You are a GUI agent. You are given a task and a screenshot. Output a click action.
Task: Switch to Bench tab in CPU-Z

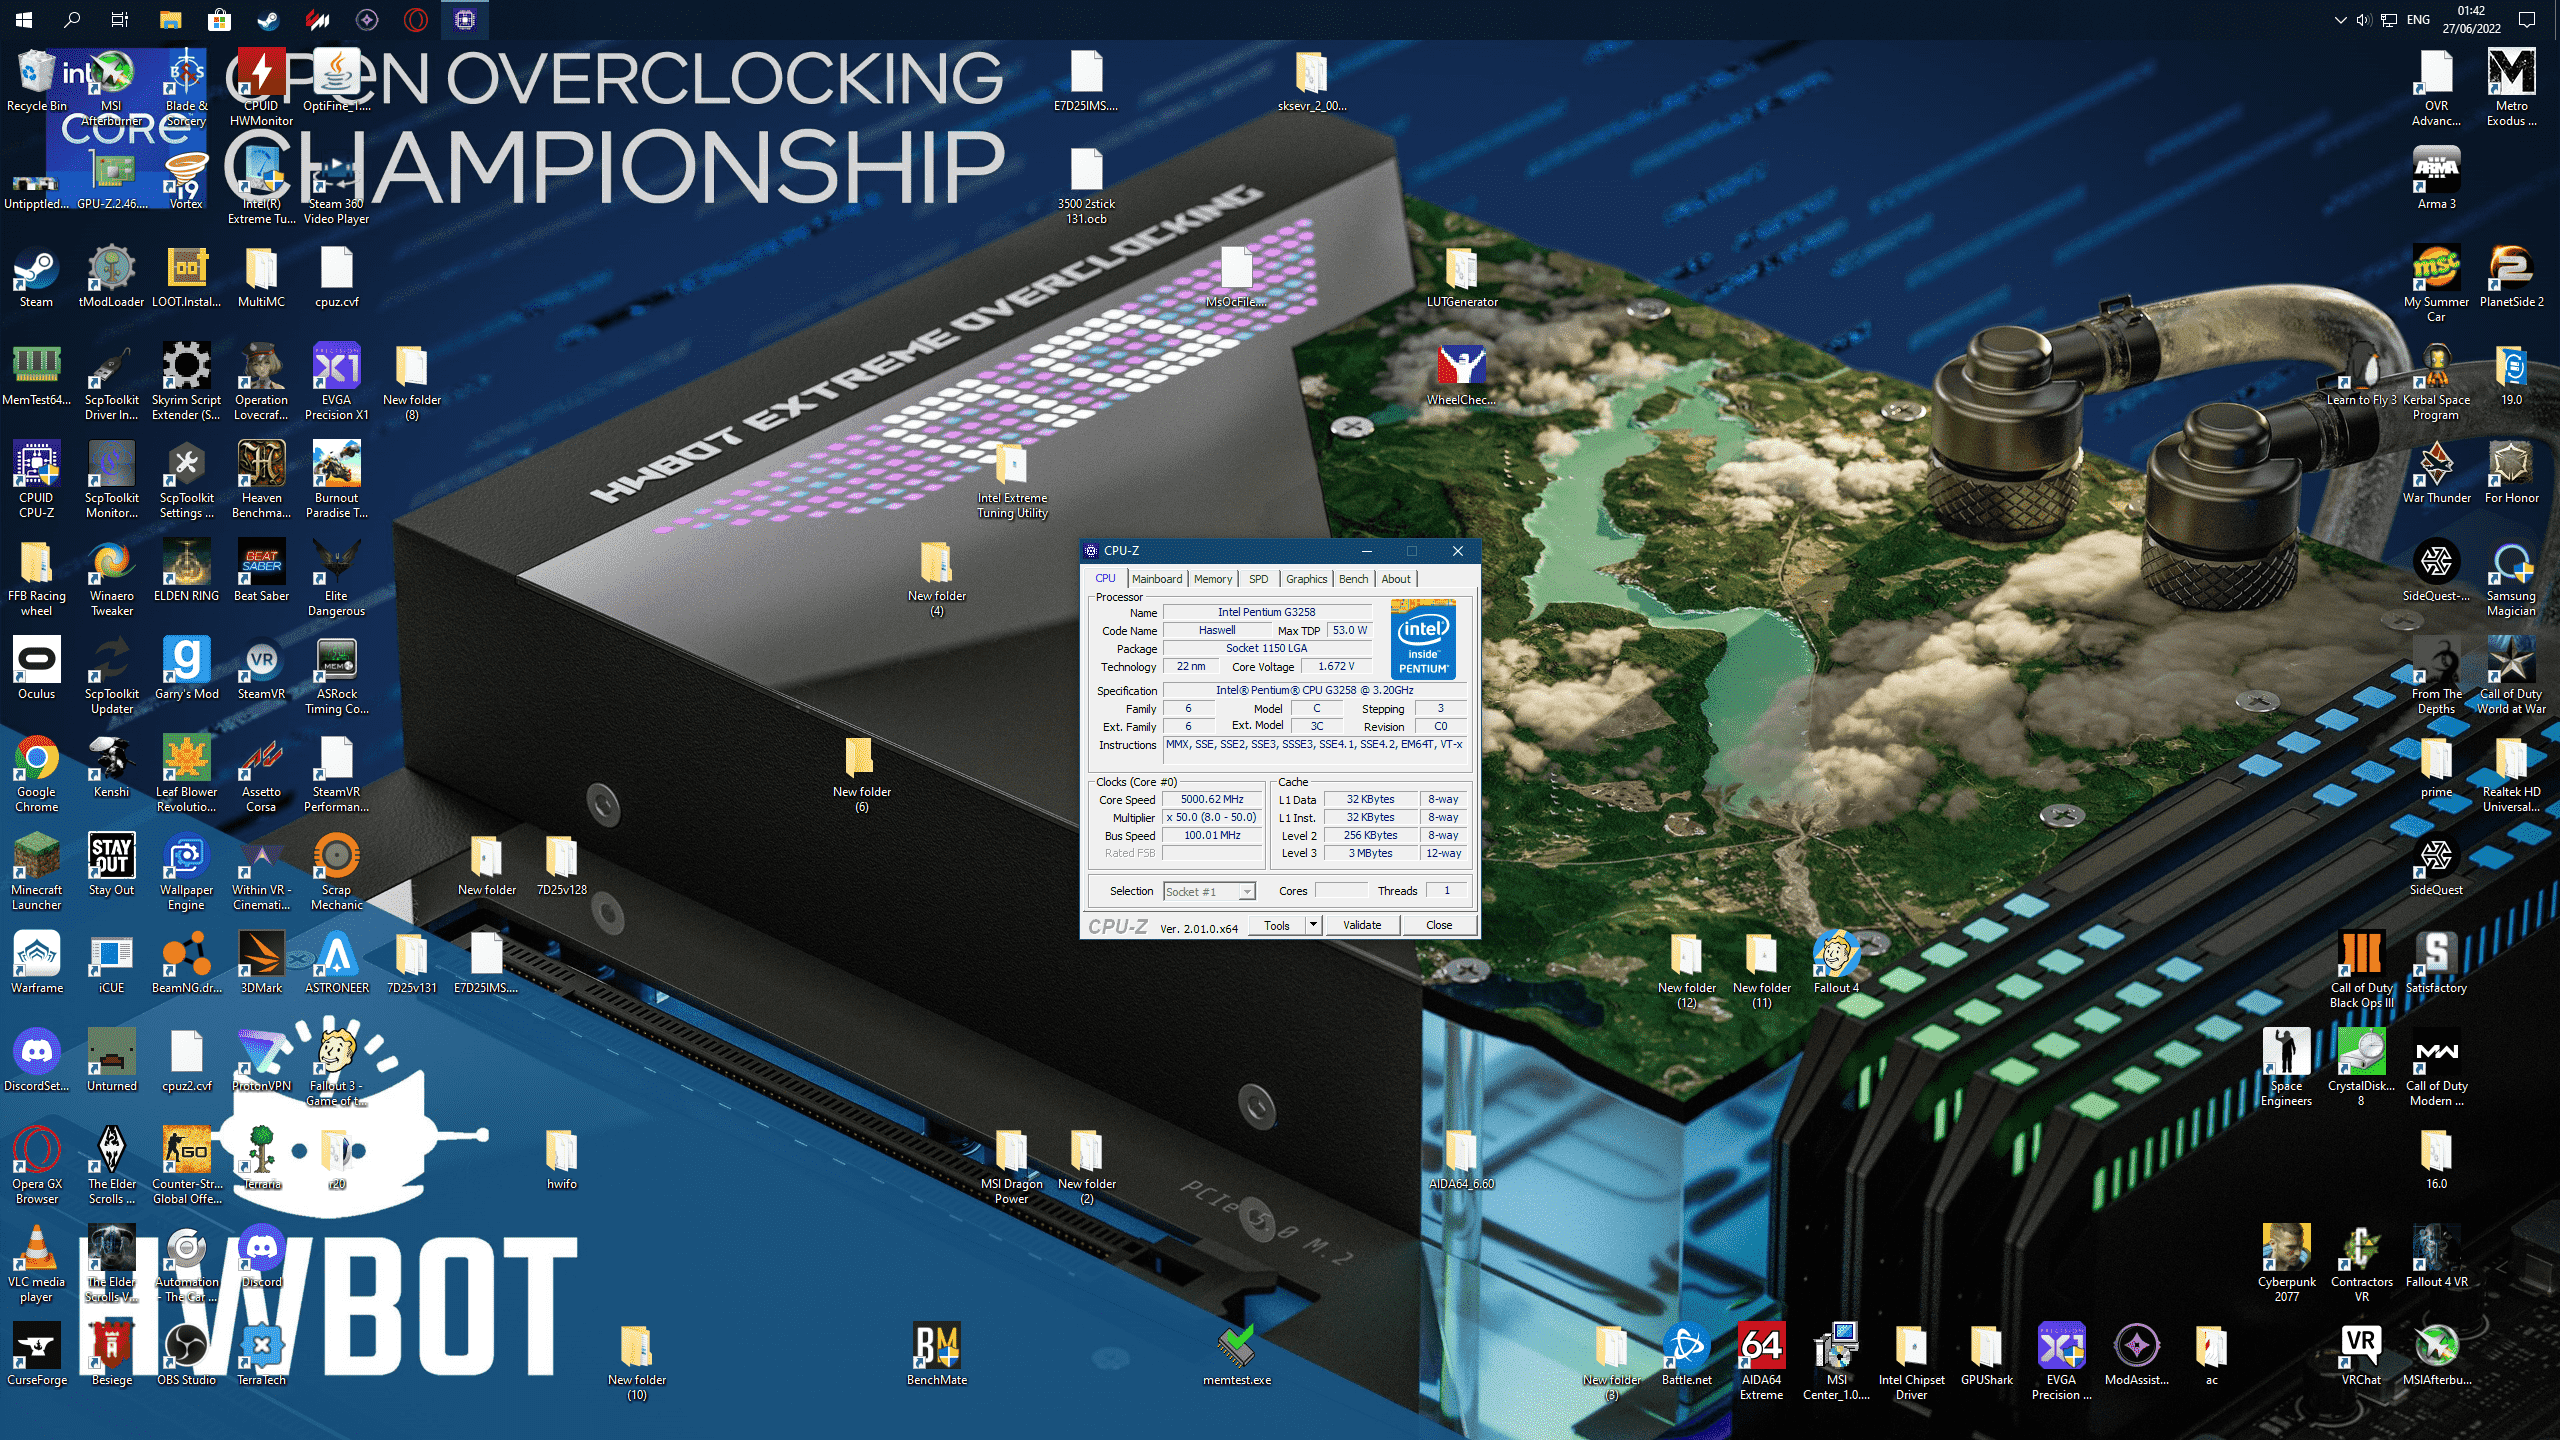(x=1353, y=579)
